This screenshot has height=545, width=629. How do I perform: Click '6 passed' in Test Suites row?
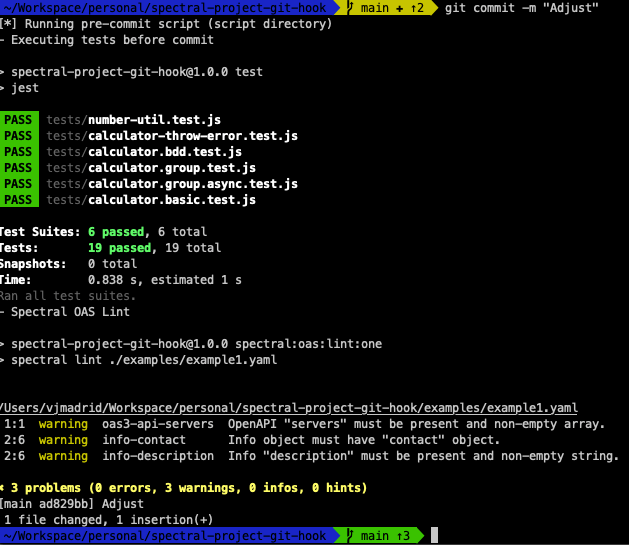(x=116, y=232)
